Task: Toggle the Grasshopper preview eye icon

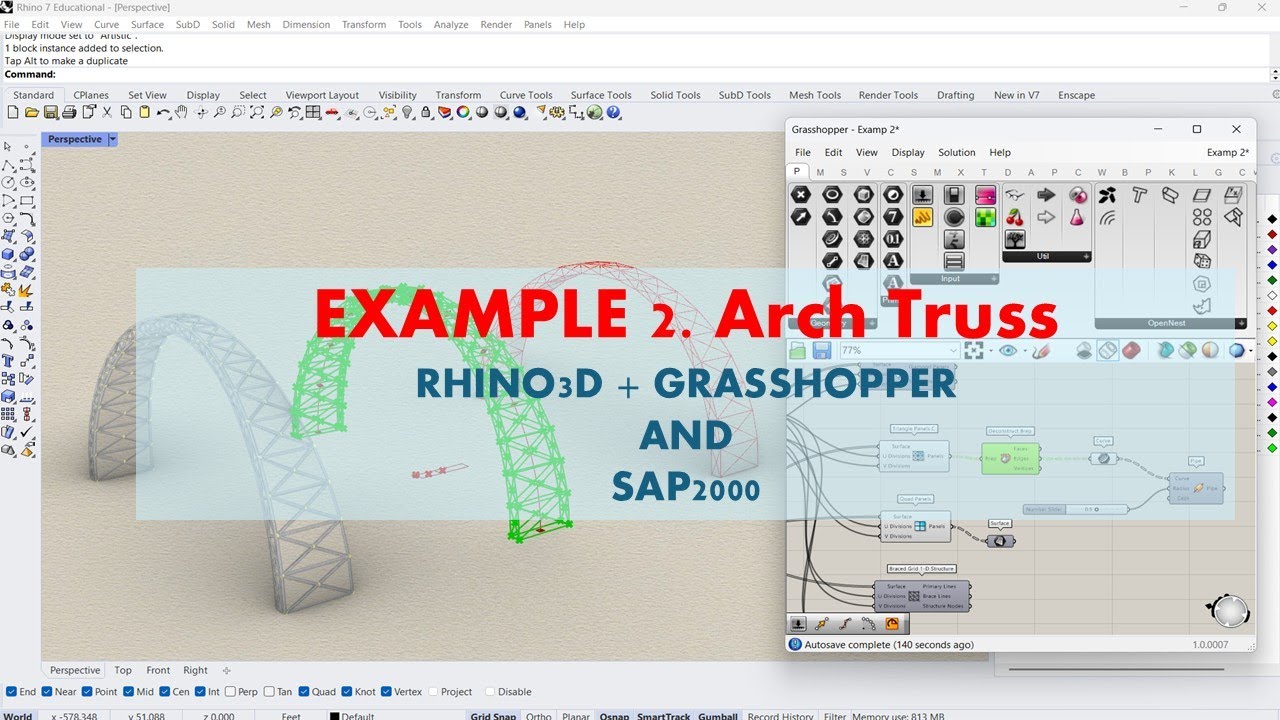Action: [x=1008, y=350]
